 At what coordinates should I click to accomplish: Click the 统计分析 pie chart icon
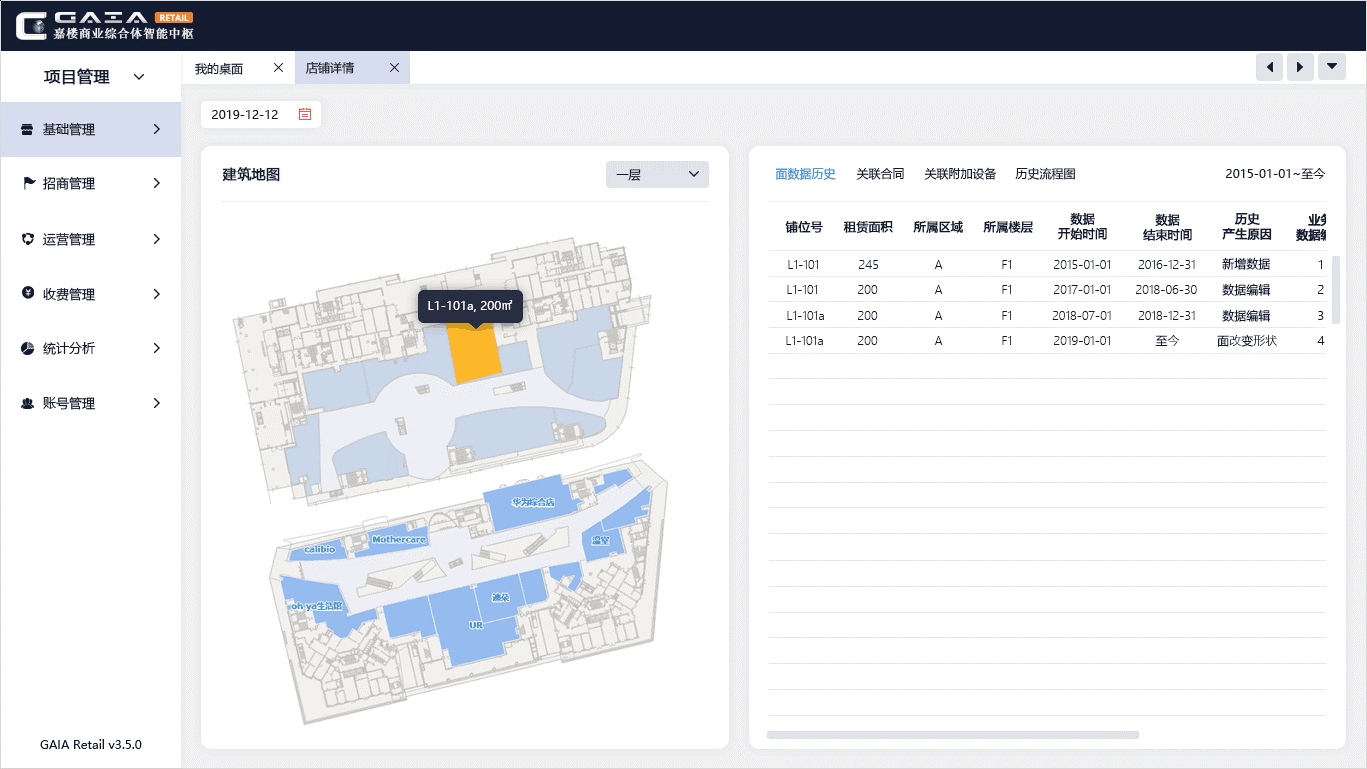[27, 349]
